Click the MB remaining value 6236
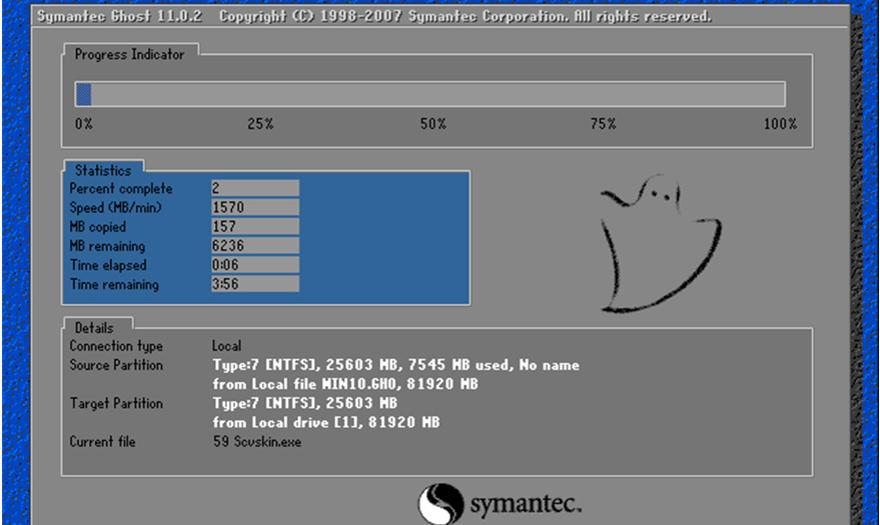The image size is (880, 525). (255, 245)
